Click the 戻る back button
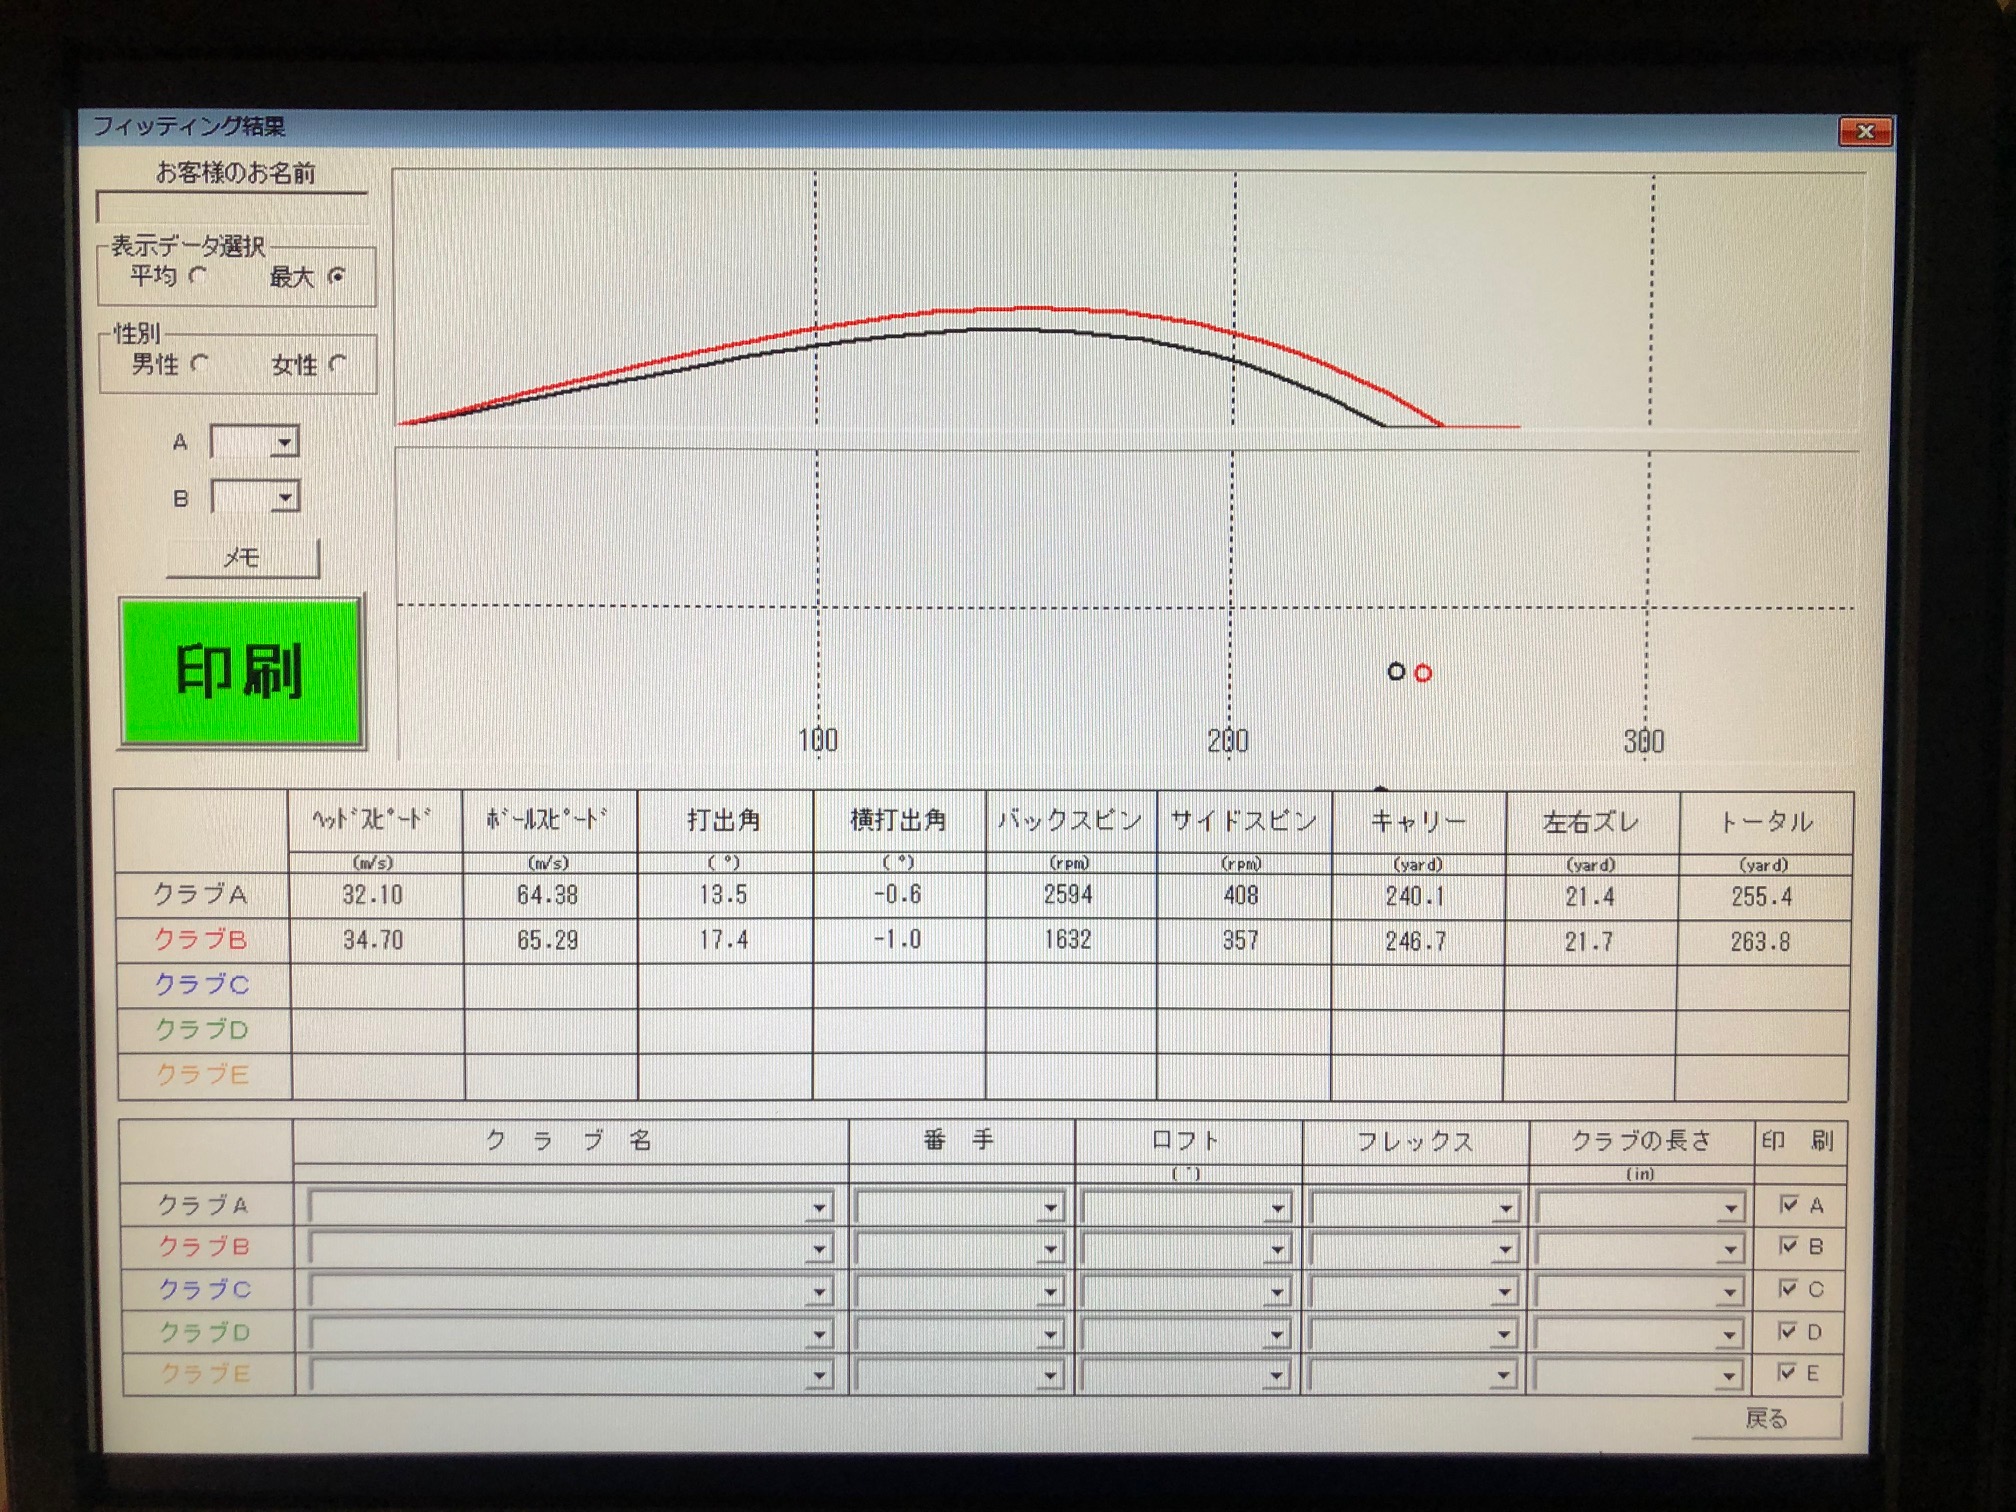The image size is (2016, 1512). pyautogui.click(x=1766, y=1418)
